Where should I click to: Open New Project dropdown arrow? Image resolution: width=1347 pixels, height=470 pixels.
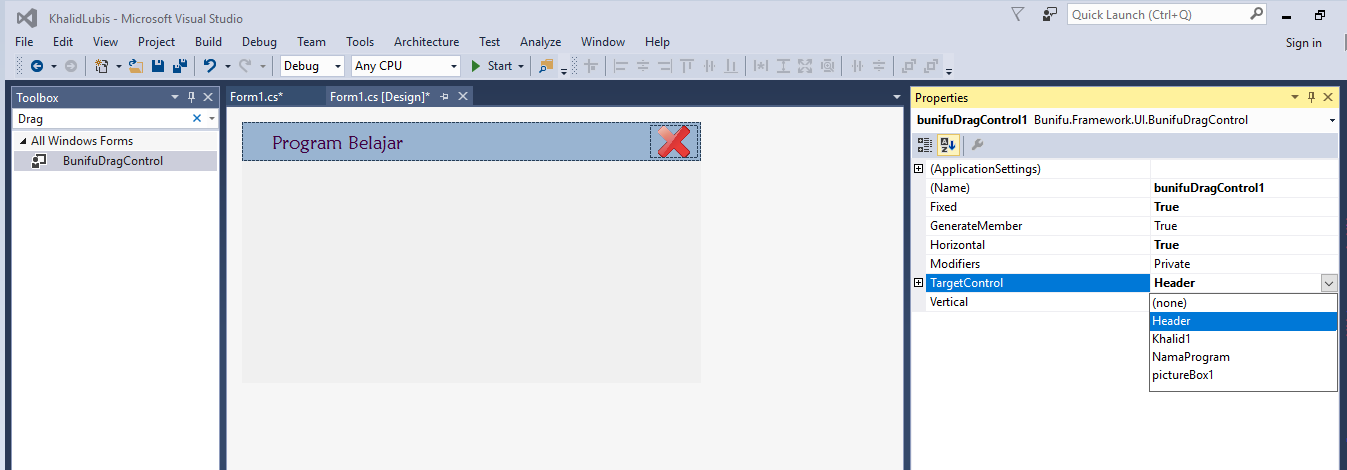click(118, 66)
